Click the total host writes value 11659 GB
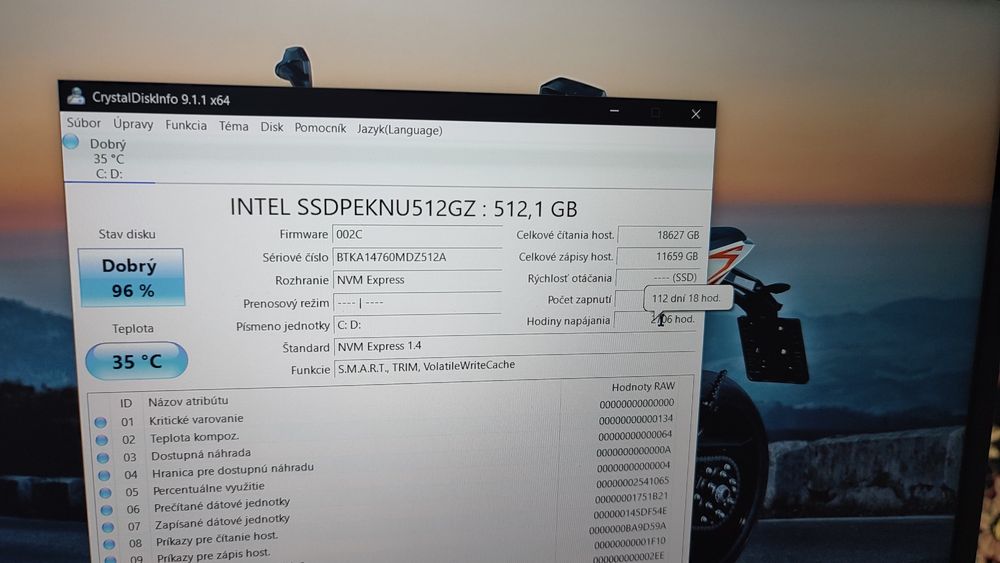1000x563 pixels. coord(659,256)
